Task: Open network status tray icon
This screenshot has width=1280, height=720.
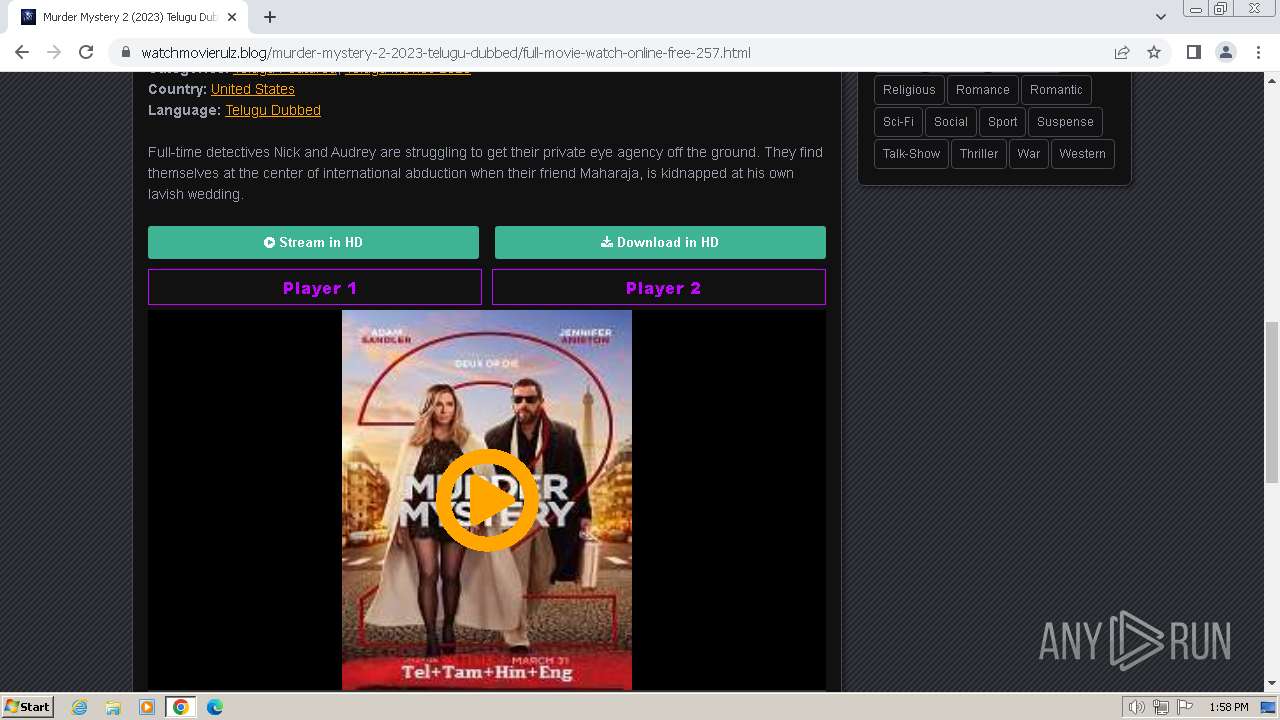Action: coord(1161,707)
